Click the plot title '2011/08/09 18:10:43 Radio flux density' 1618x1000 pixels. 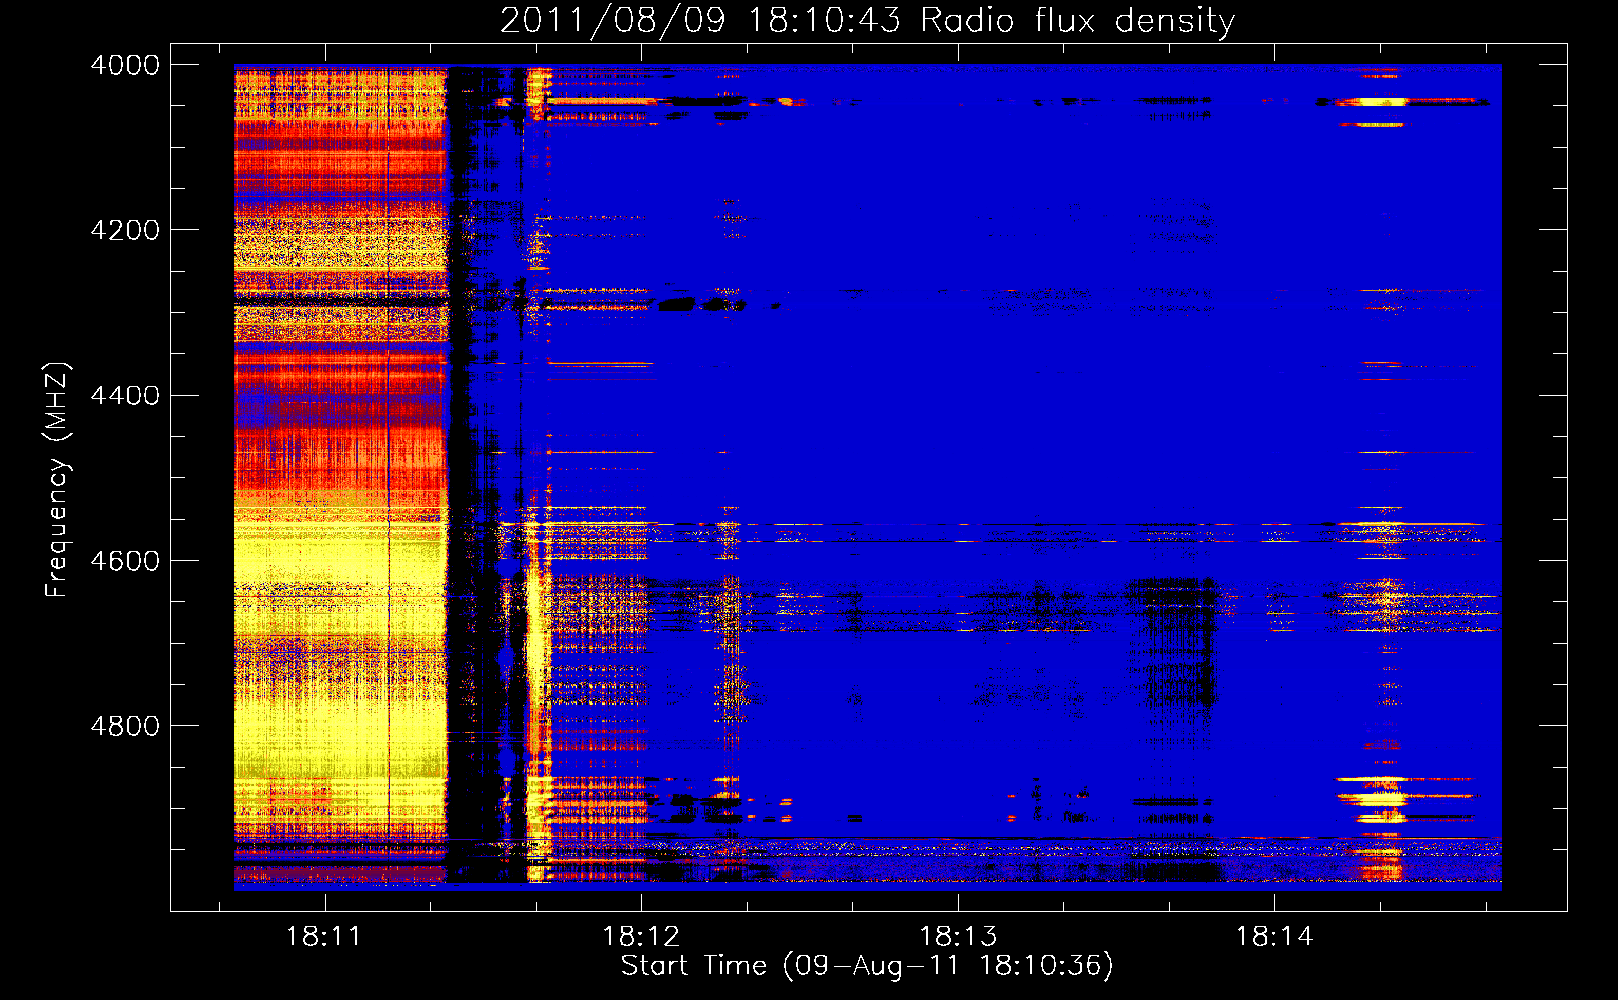click(867, 21)
